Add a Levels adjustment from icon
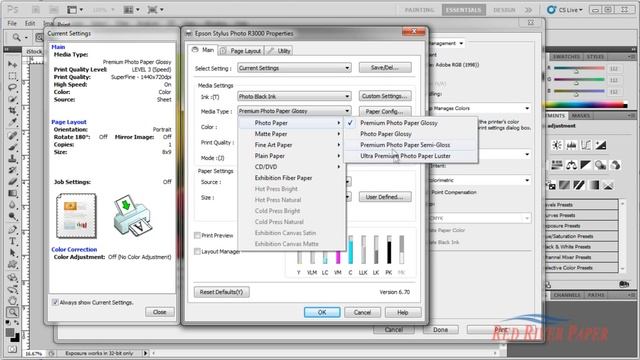 coord(571,145)
